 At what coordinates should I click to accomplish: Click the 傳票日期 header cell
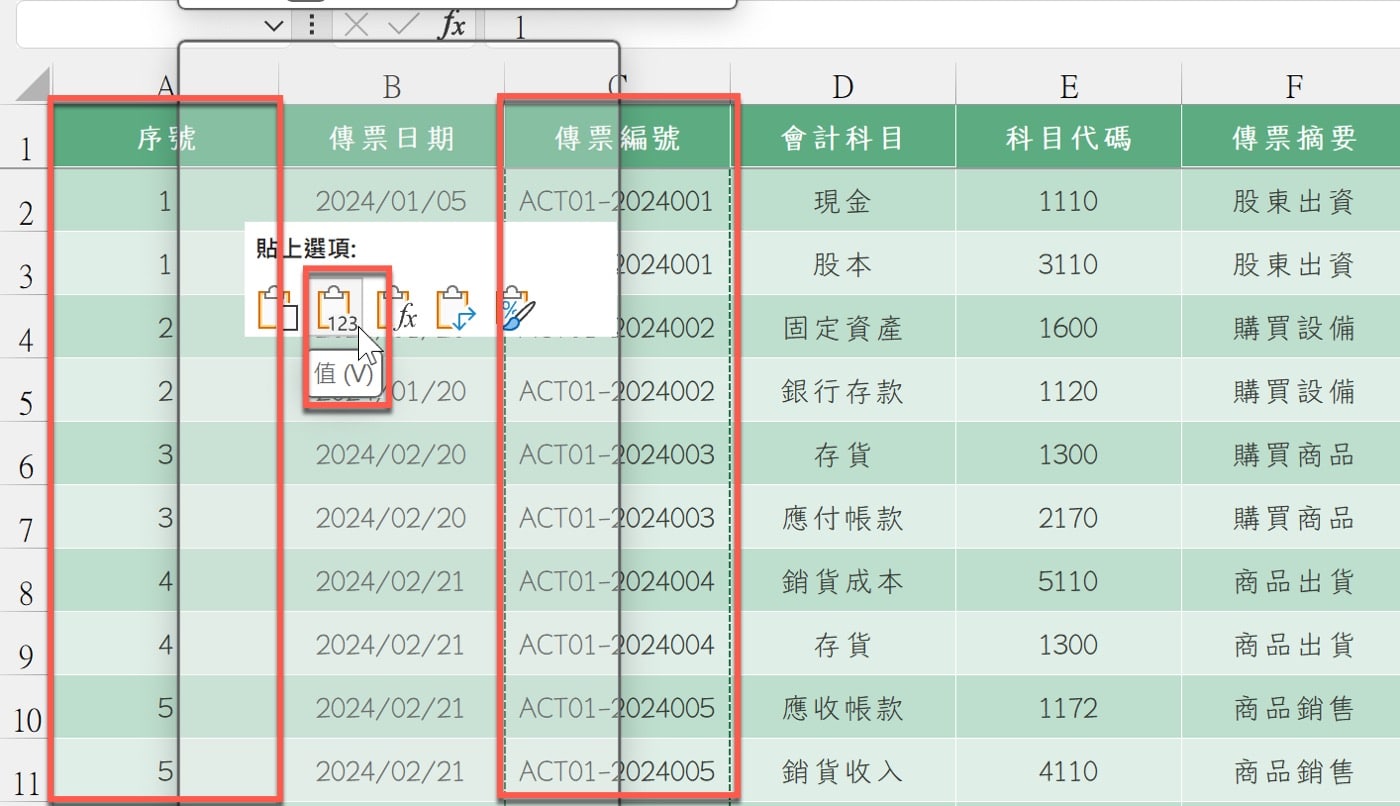392,137
